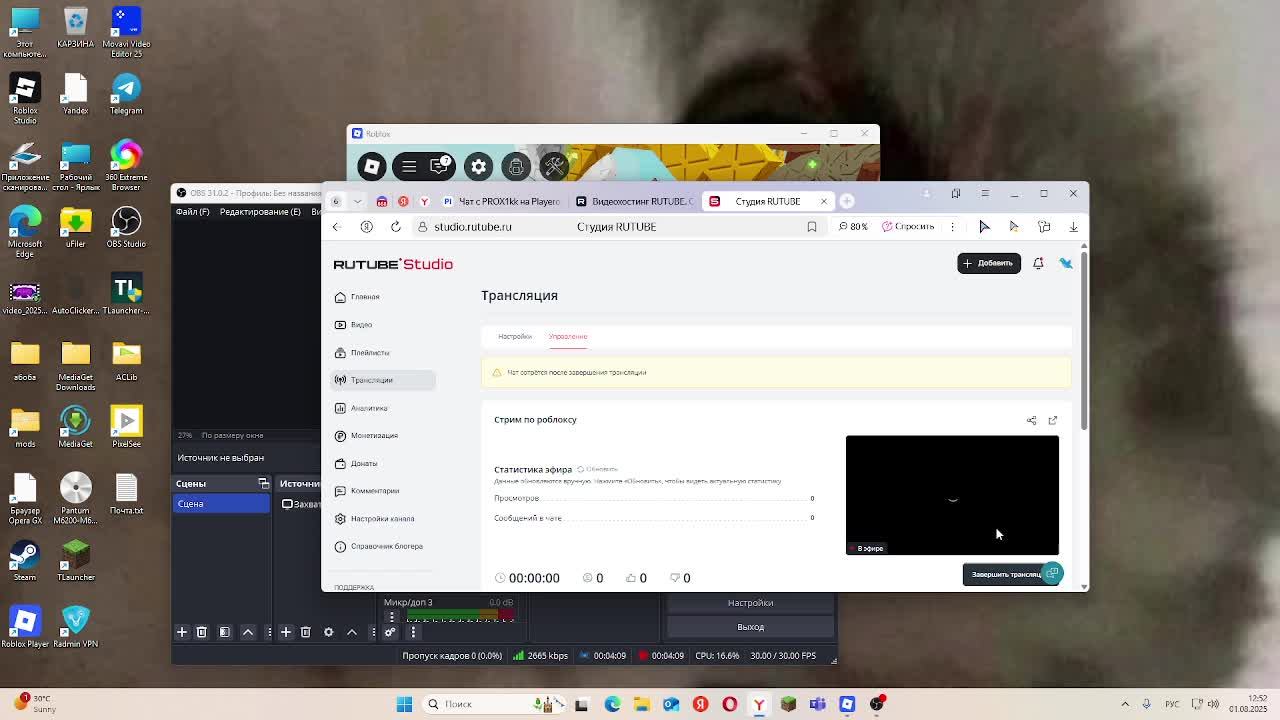Viewport: 1280px width, 720px height.
Task: Remove the selected OBS source
Action: (x=305, y=632)
